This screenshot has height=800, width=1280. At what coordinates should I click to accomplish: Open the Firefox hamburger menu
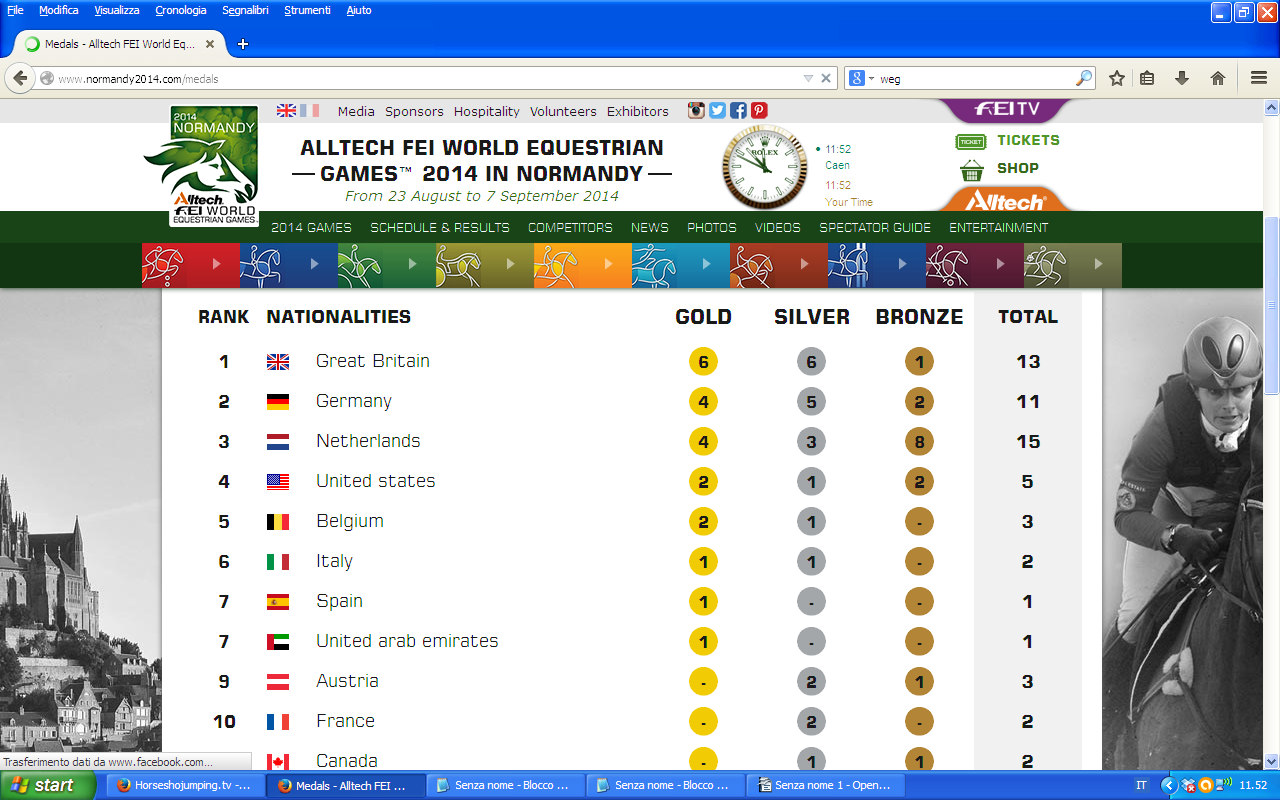click(1259, 78)
